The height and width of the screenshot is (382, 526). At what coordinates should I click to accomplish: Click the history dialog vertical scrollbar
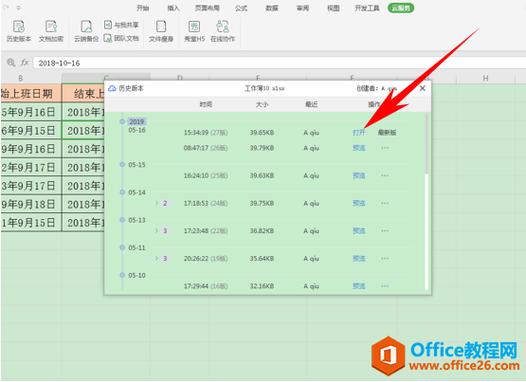click(427, 144)
